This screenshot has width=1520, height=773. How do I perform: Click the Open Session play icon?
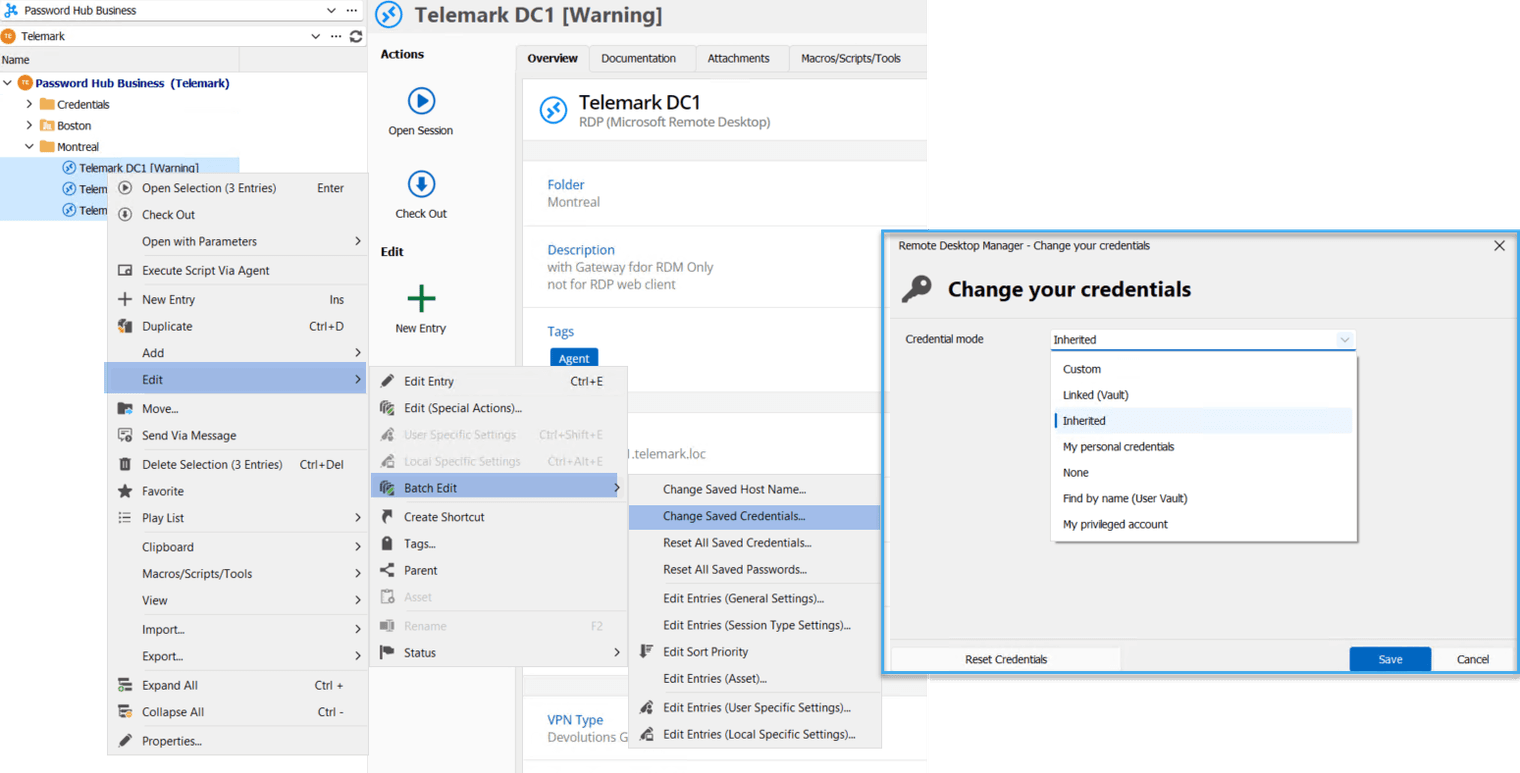tap(421, 101)
